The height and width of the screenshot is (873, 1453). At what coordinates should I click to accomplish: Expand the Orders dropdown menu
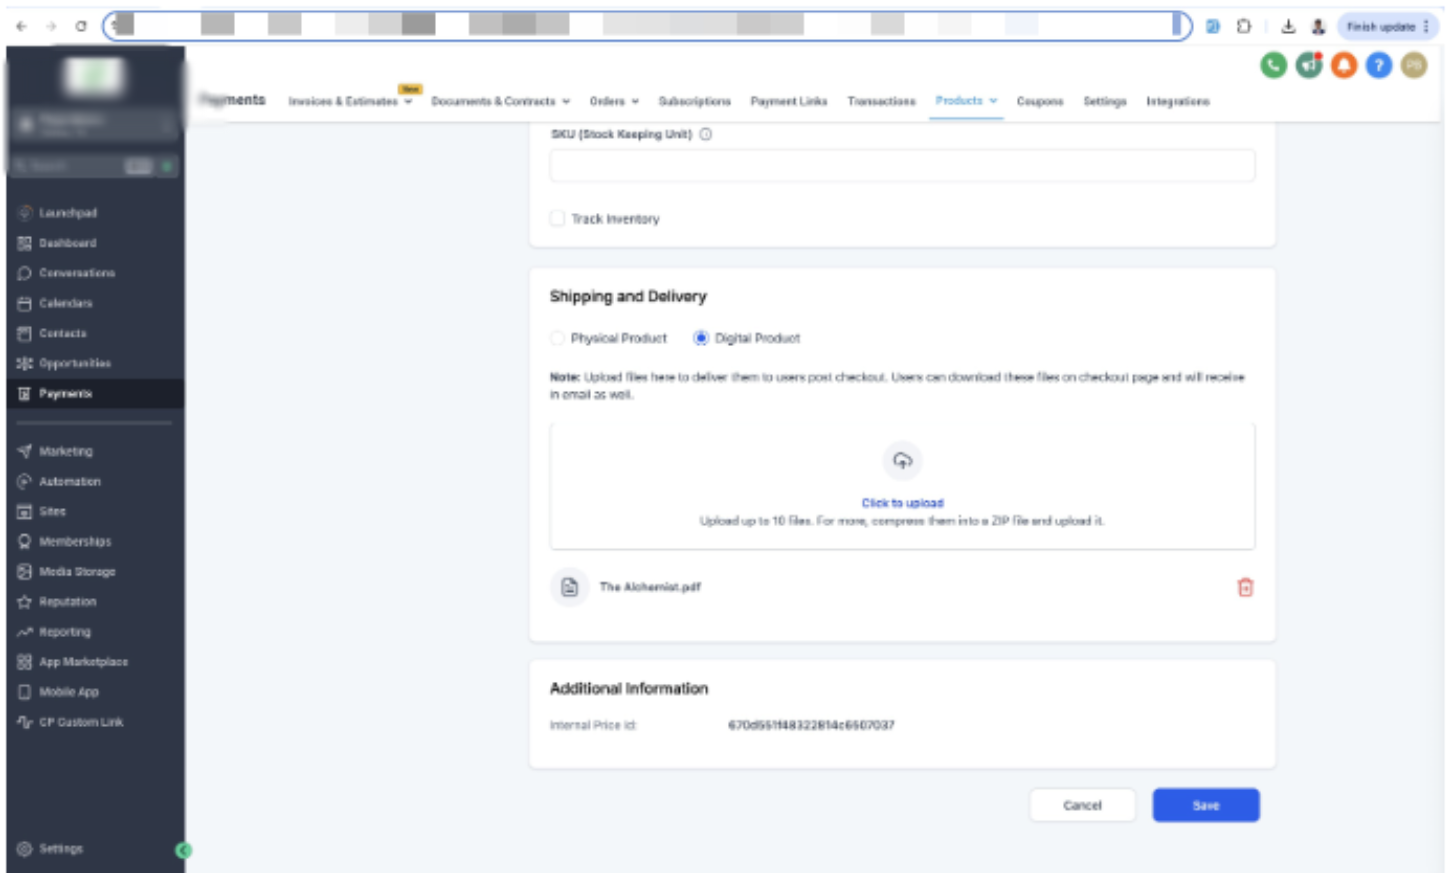614,101
